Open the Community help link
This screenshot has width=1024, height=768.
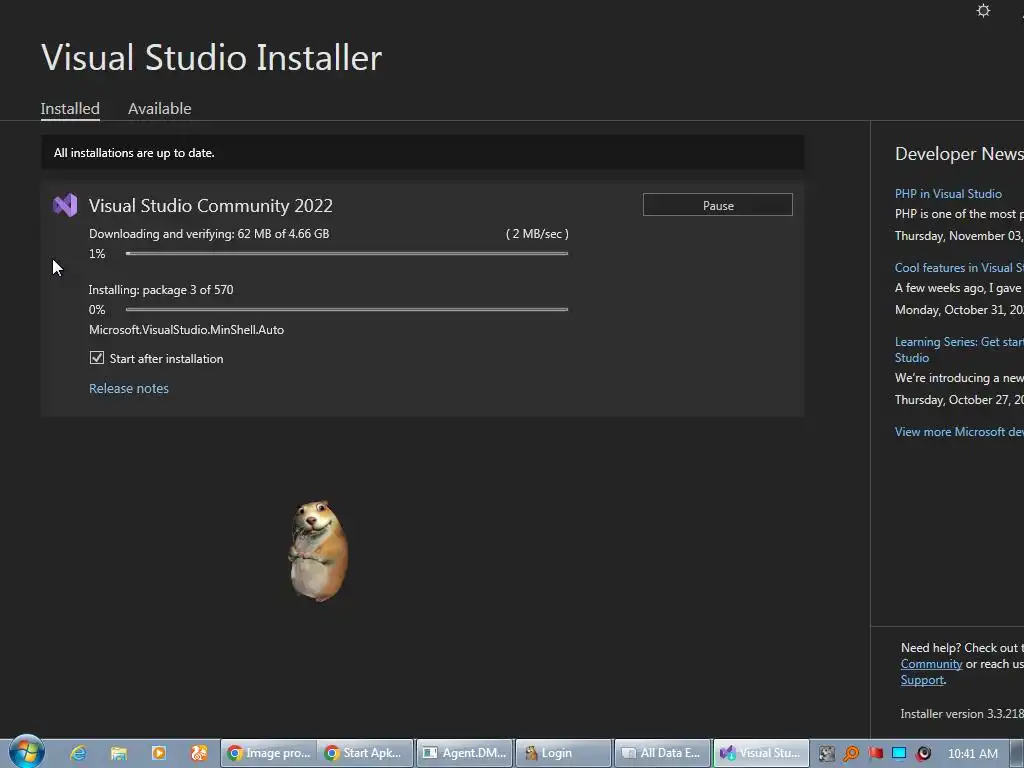[x=931, y=664]
